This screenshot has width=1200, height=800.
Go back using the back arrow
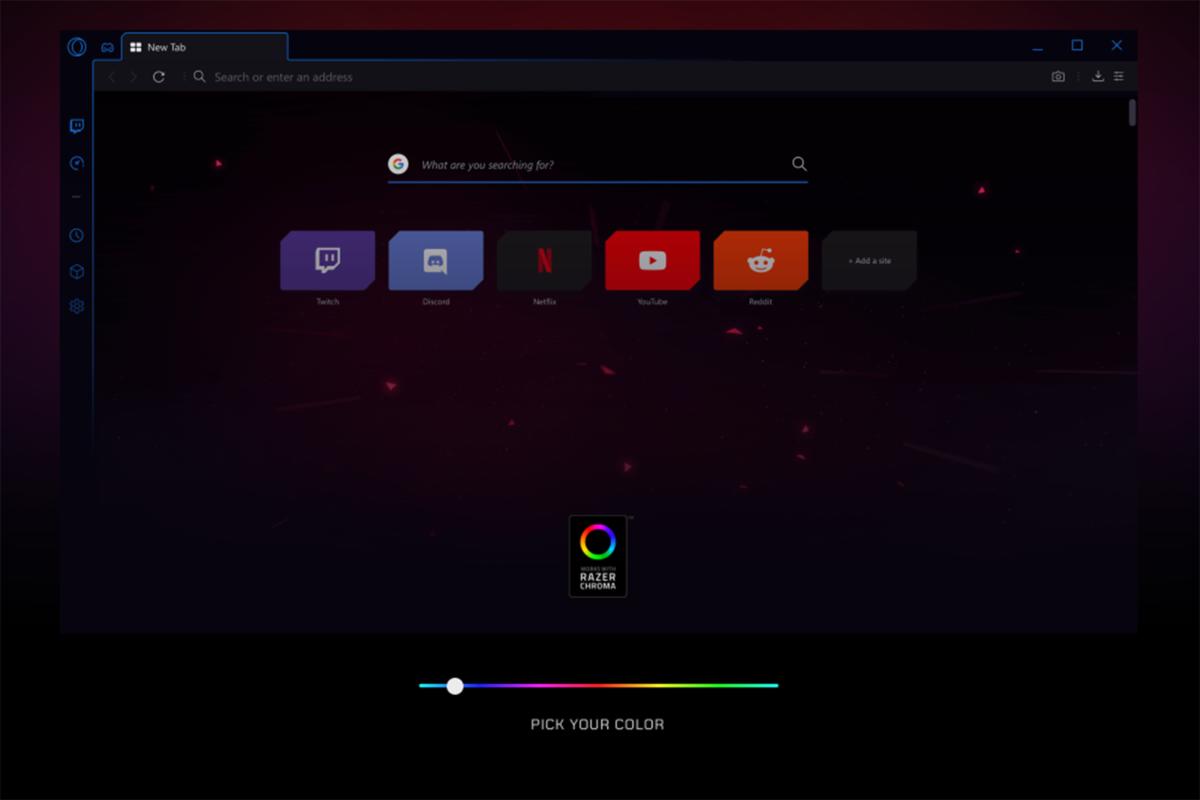click(x=111, y=77)
